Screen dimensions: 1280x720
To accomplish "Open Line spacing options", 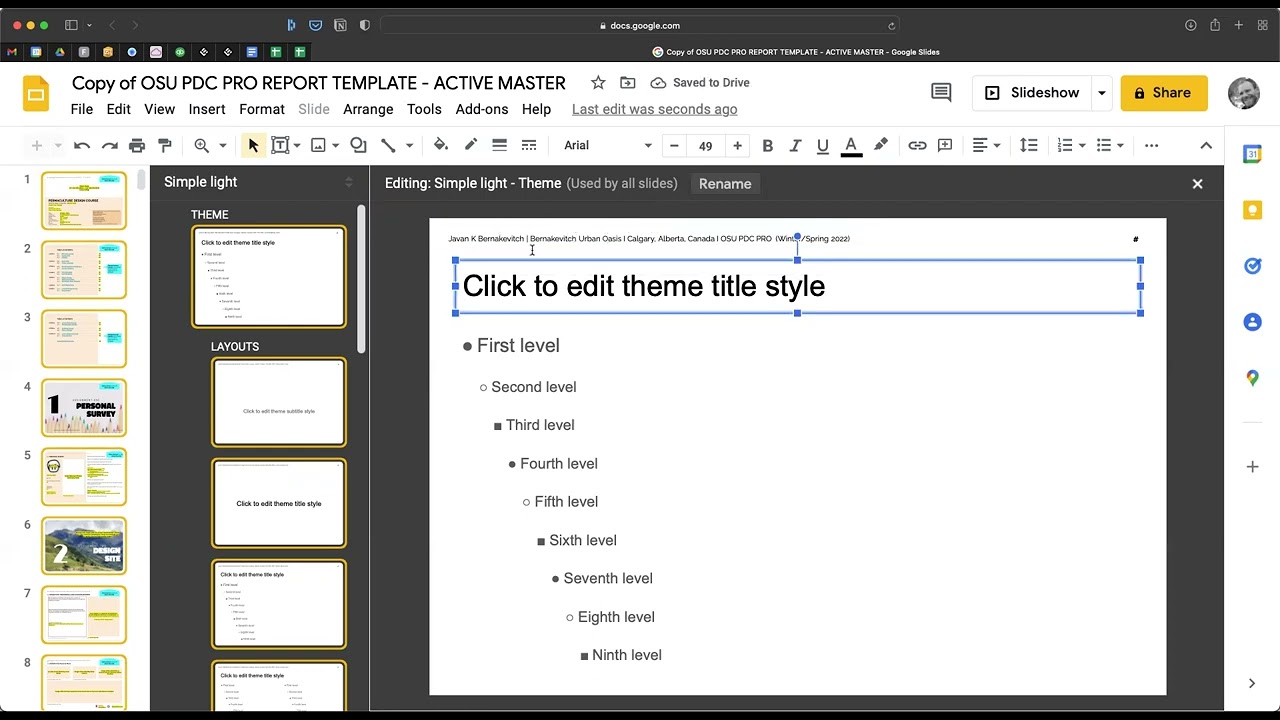I will (x=1028, y=146).
